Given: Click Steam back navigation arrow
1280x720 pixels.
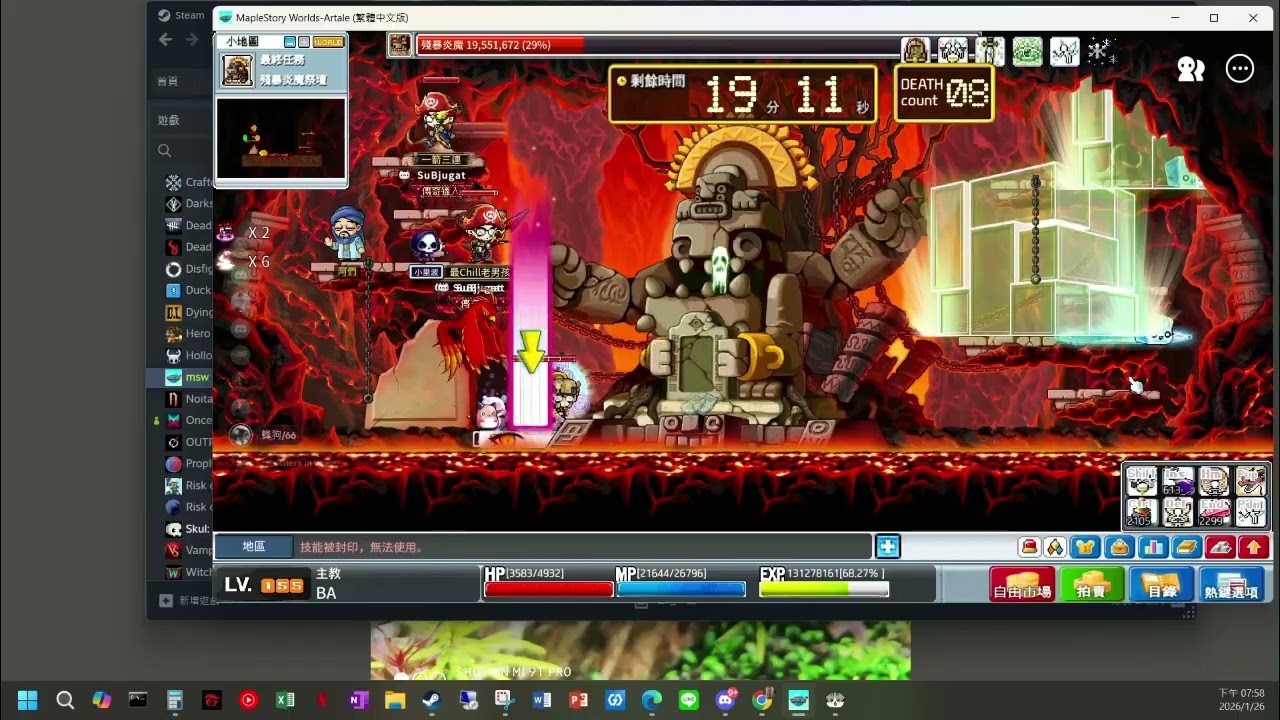Looking at the screenshot, I should tap(165, 40).
